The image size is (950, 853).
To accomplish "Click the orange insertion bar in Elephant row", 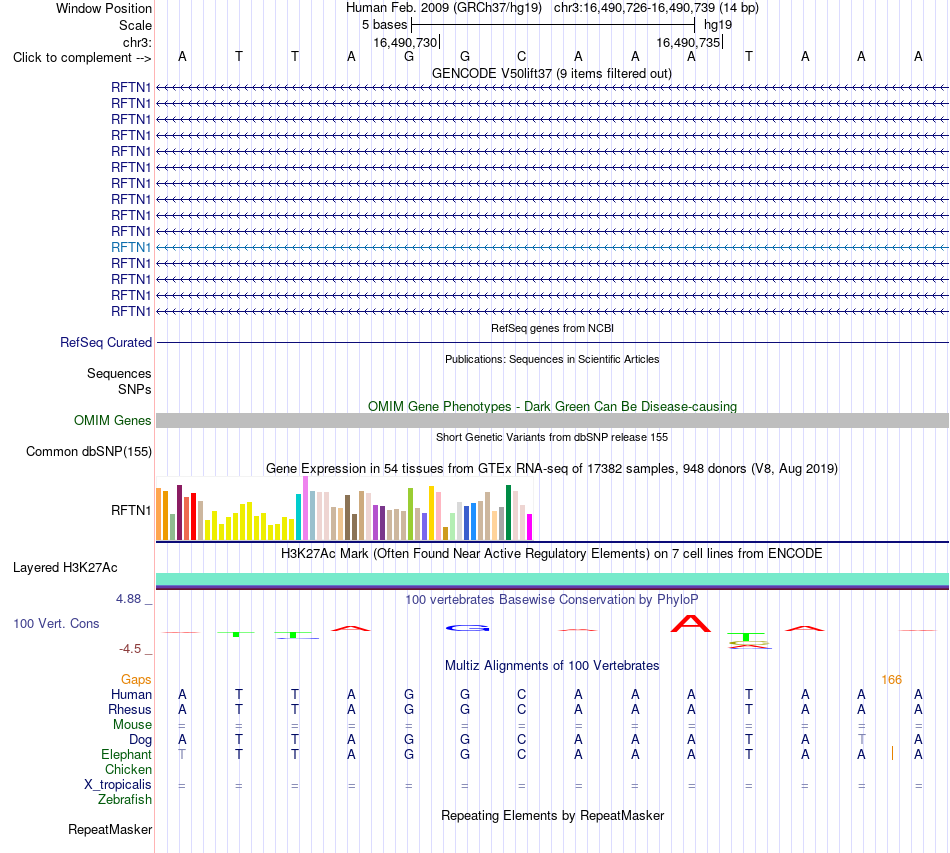I will [x=892, y=753].
